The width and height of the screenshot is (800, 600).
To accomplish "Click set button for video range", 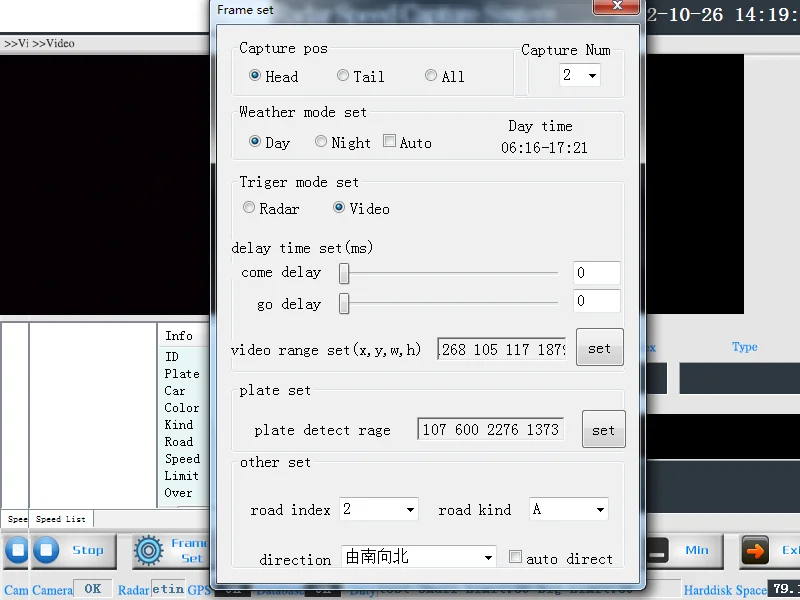I will point(599,348).
